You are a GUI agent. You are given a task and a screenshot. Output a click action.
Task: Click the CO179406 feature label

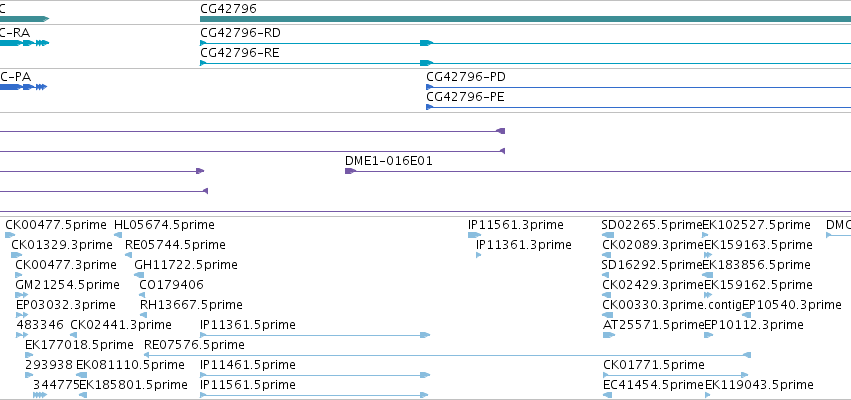(172, 285)
